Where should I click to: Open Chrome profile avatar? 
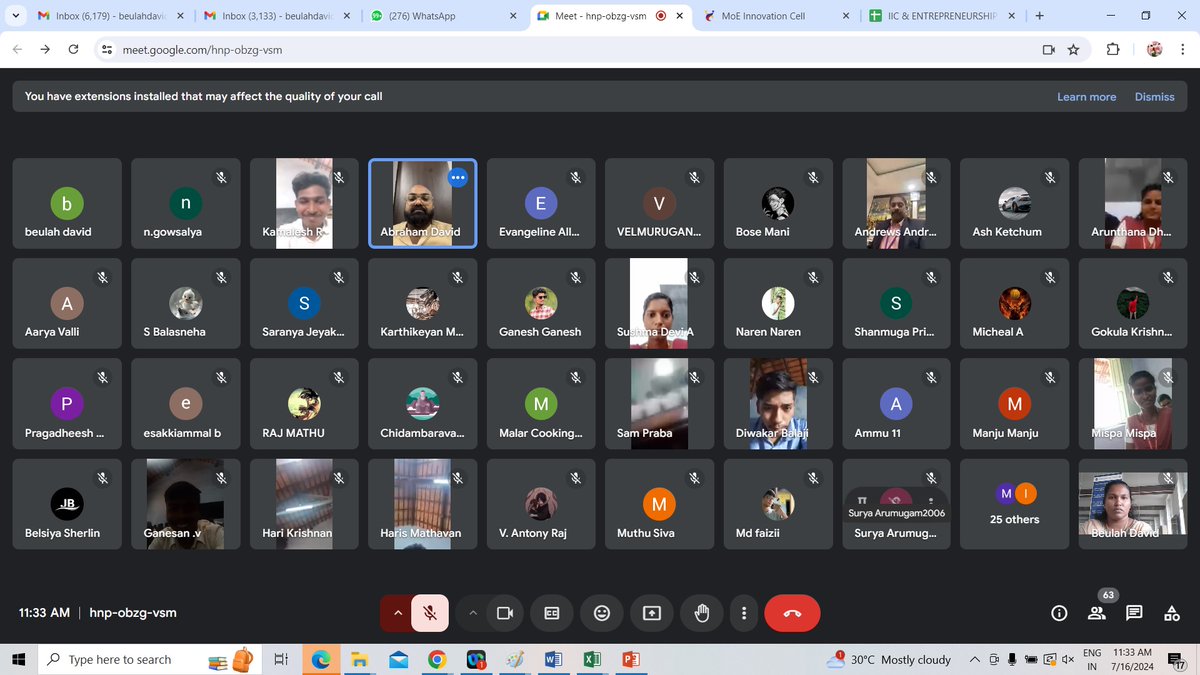(x=1154, y=49)
